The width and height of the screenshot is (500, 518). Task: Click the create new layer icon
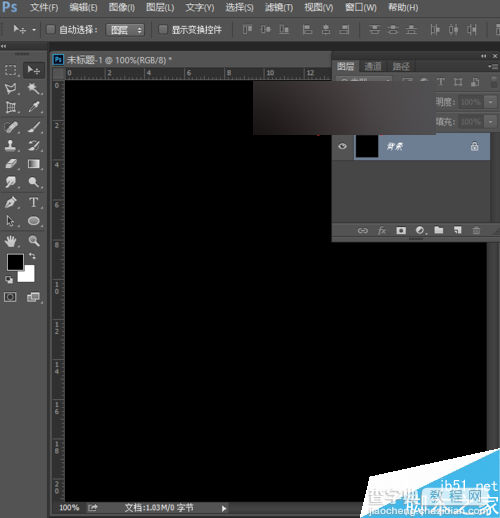pos(457,230)
